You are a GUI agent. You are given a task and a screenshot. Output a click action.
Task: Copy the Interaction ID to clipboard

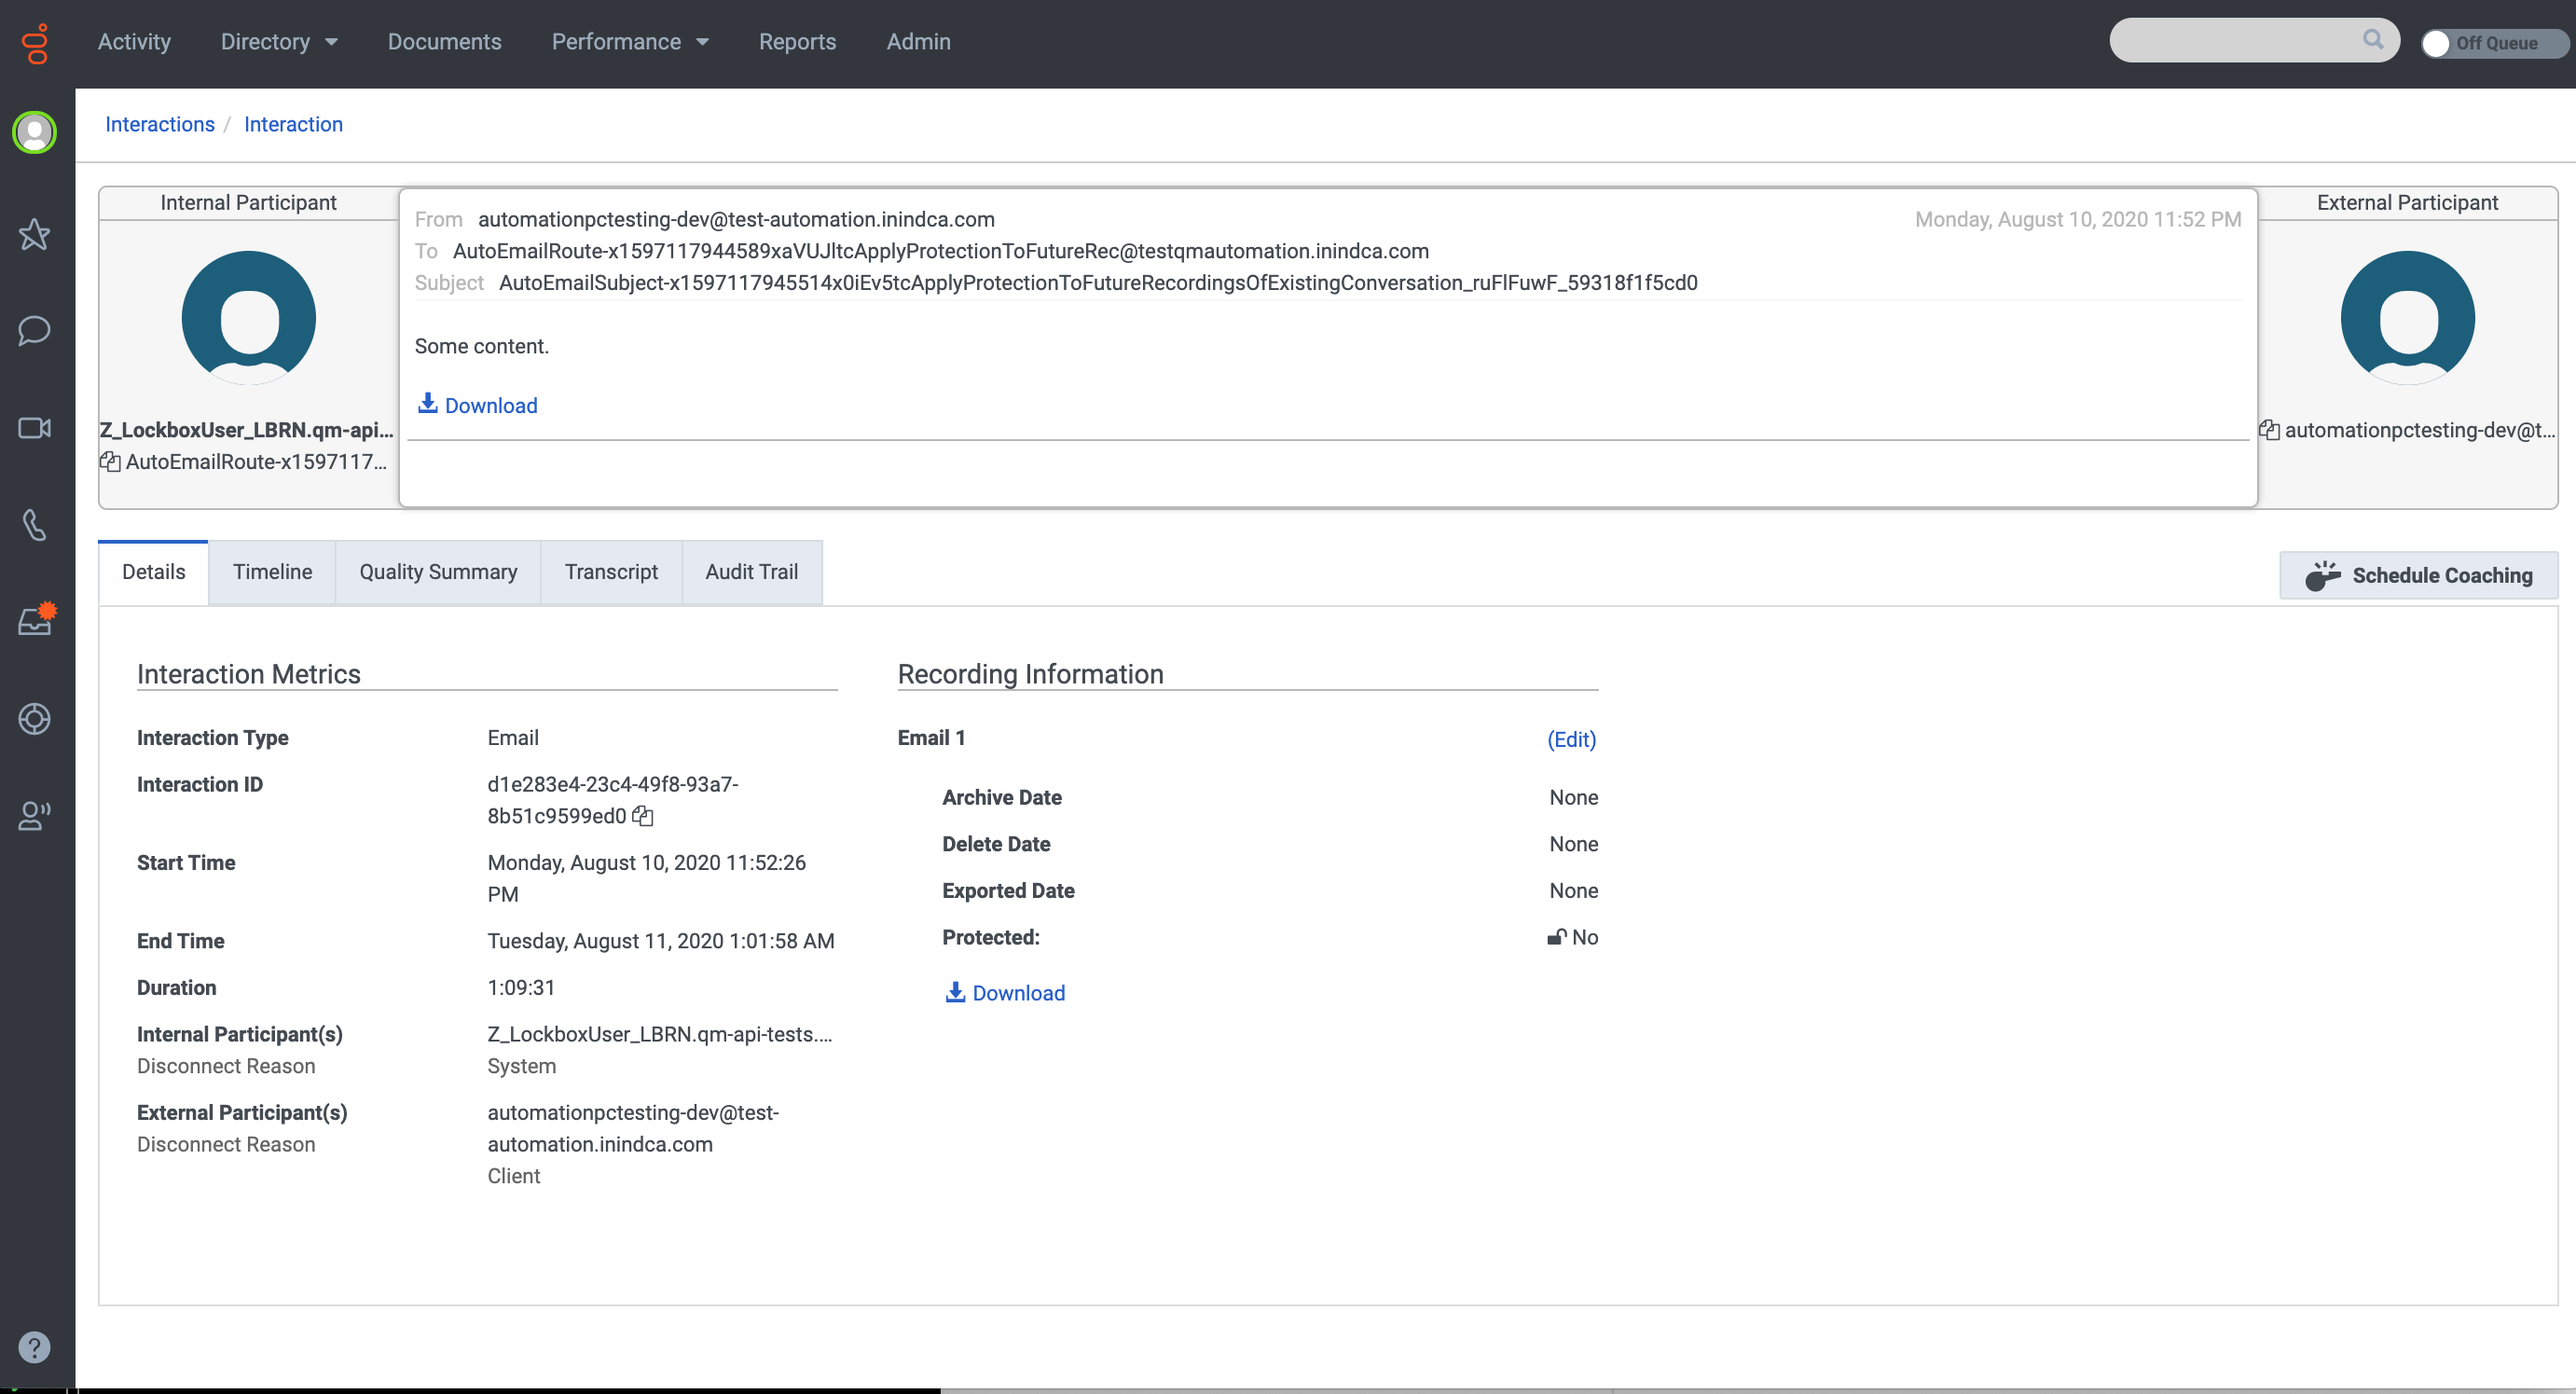pos(643,816)
